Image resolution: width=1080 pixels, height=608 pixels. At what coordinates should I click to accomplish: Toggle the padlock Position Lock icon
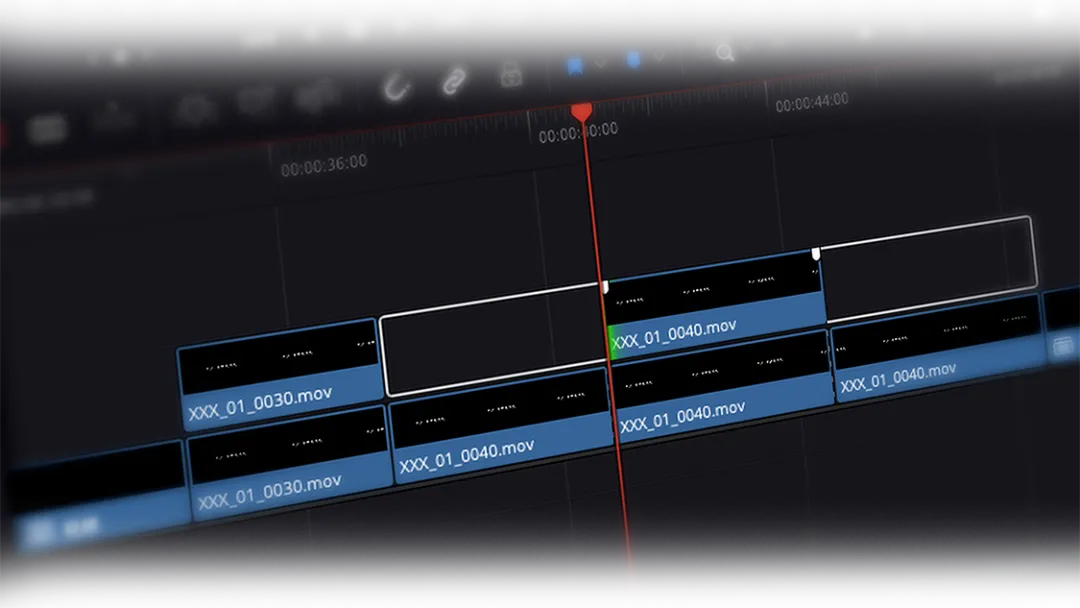pyautogui.click(x=511, y=74)
